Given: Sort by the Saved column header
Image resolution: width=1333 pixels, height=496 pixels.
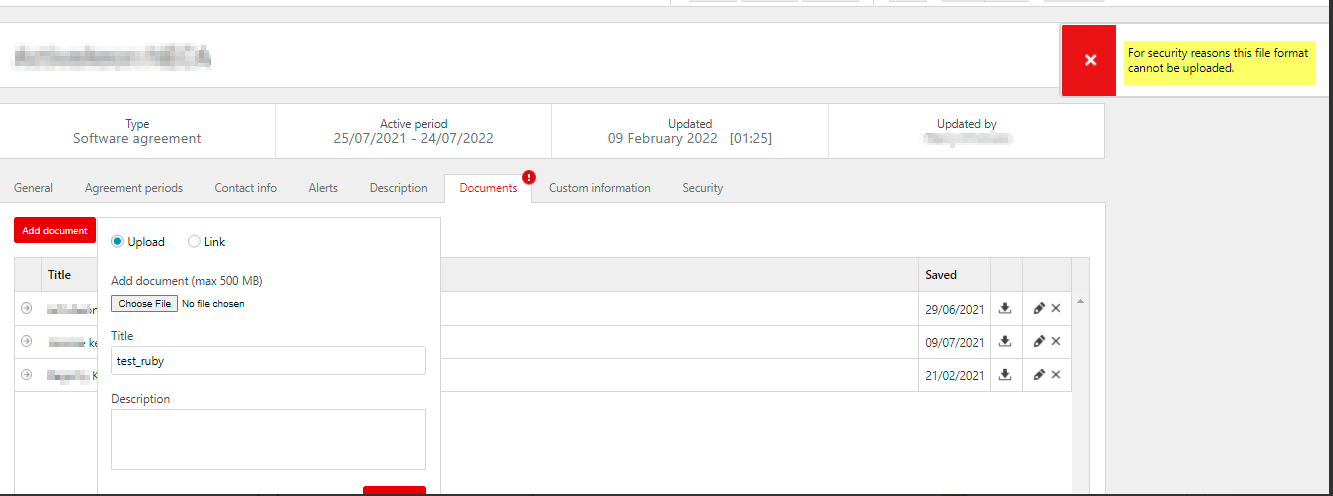Looking at the screenshot, I should pos(941,275).
